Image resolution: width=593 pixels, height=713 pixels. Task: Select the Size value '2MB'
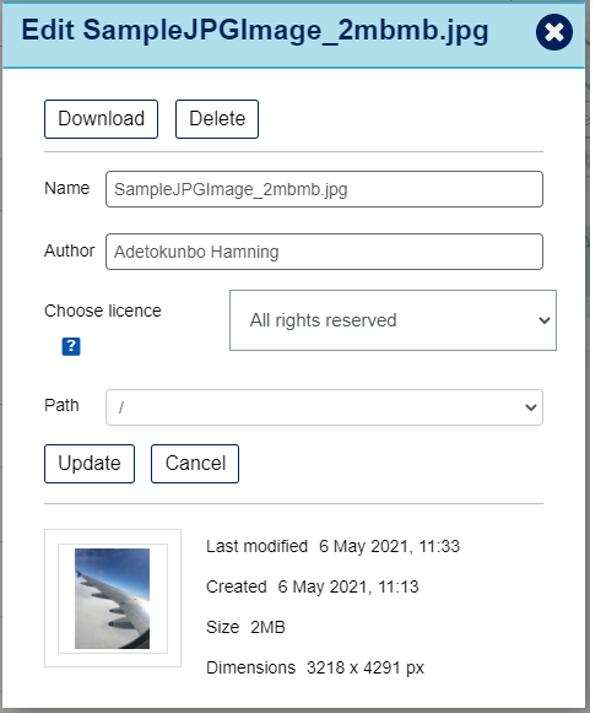(x=268, y=627)
